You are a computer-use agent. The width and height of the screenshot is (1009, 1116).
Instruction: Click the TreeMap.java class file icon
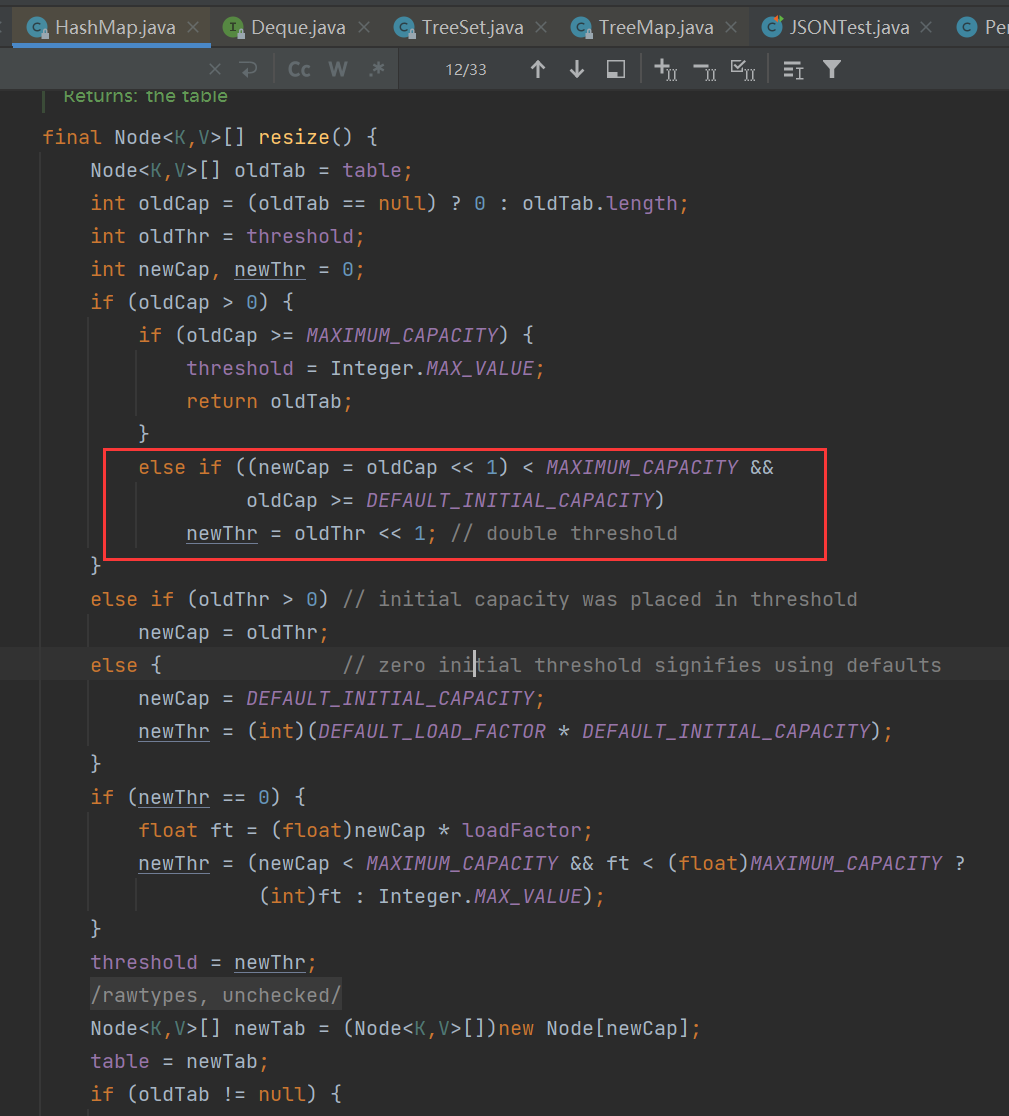pos(581,28)
